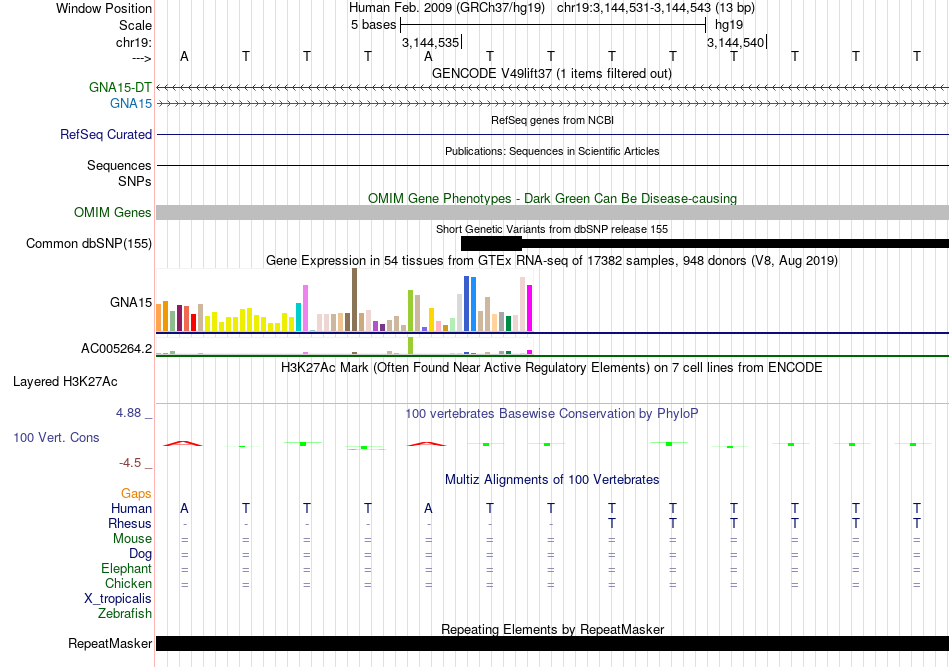
Task: Open Common dbSNP(155) track label
Action: click(89, 244)
